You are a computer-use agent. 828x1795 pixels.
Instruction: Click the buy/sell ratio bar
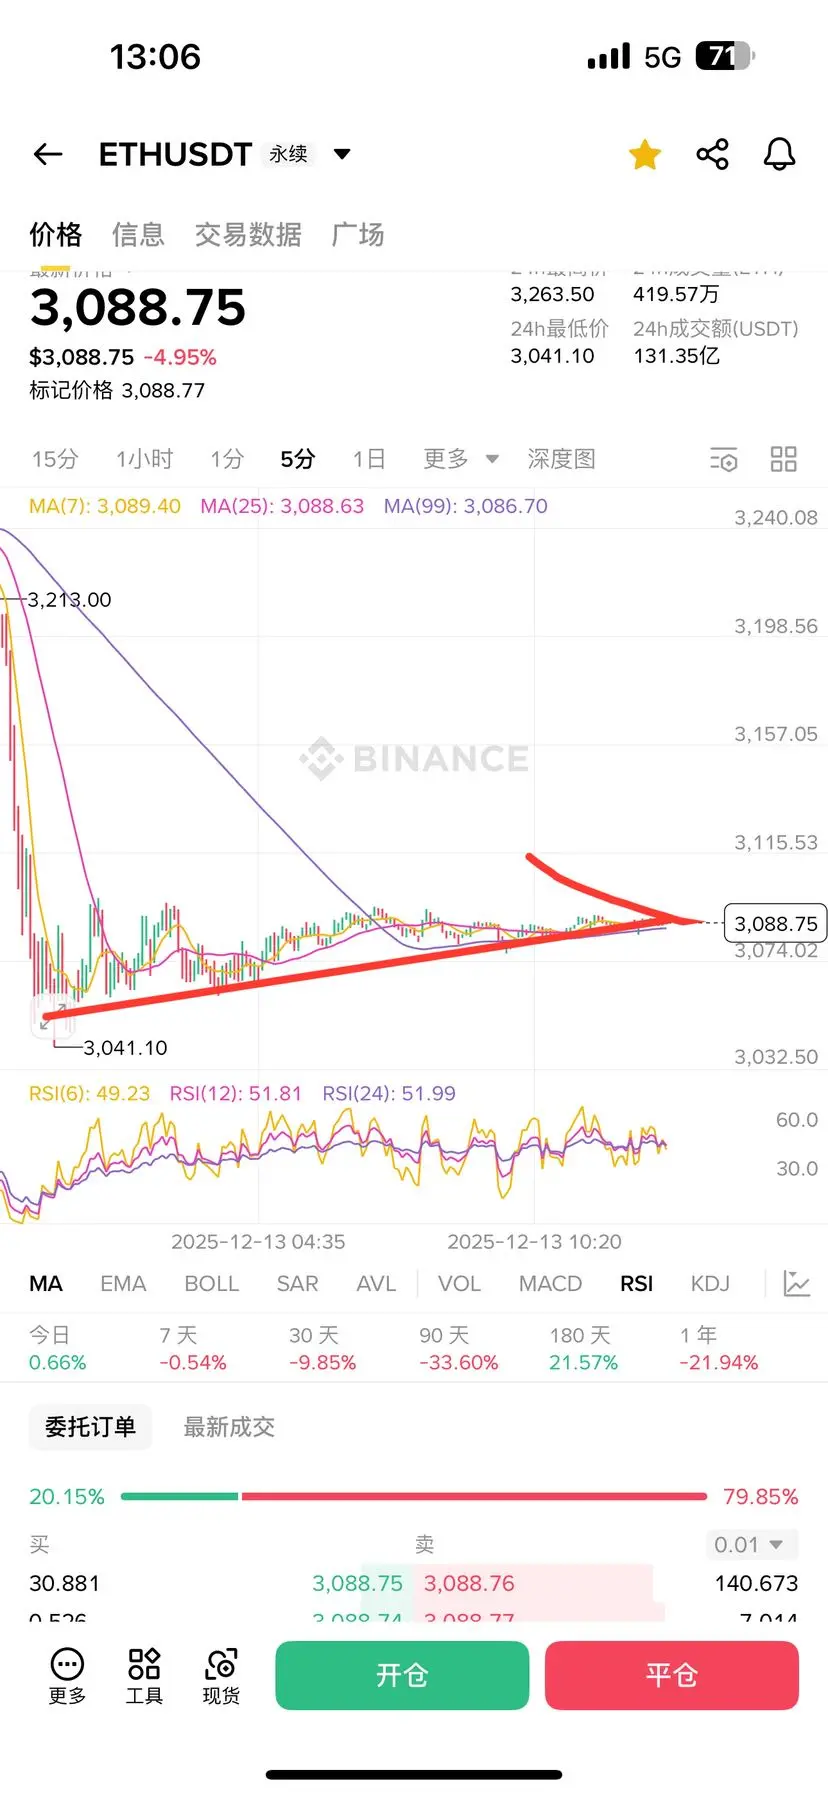point(414,1496)
